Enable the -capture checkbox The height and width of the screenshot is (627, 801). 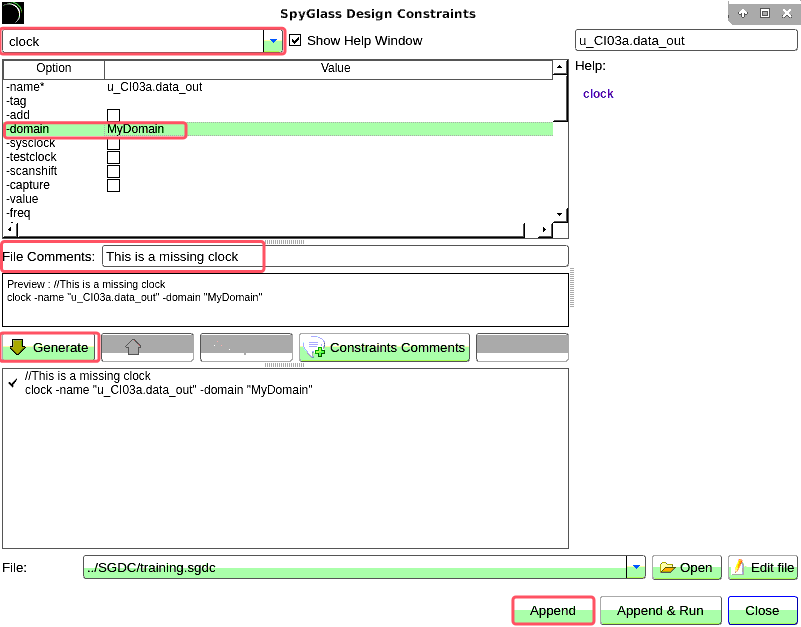point(113,185)
